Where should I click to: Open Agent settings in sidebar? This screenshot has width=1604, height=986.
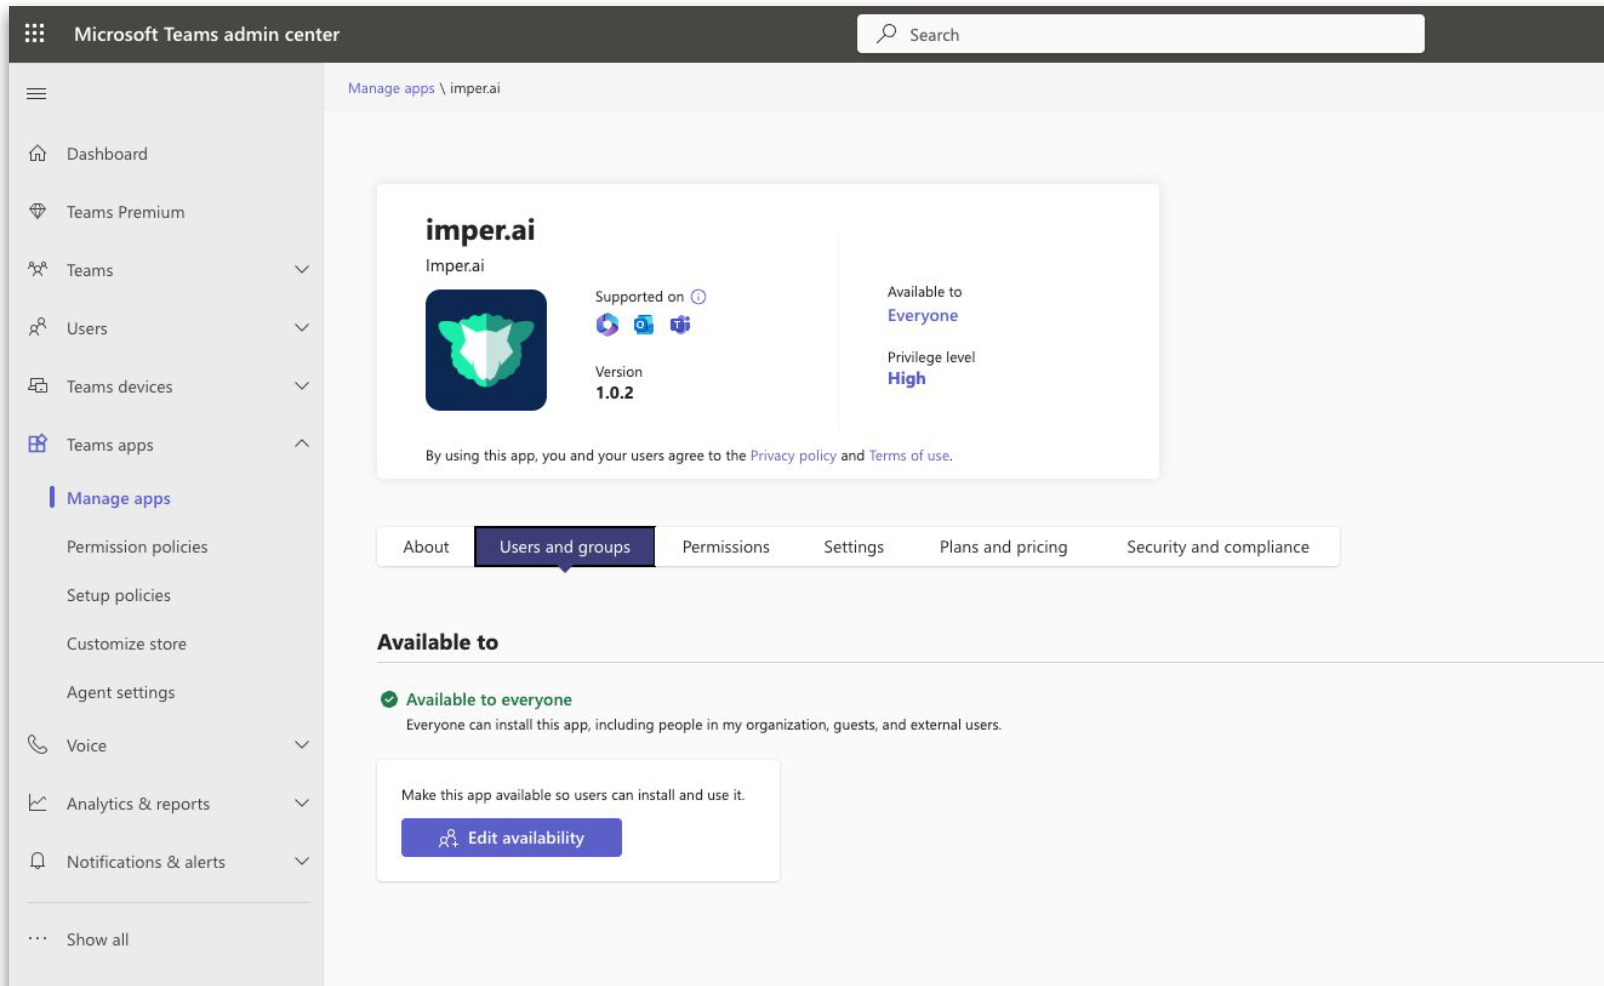[121, 692]
